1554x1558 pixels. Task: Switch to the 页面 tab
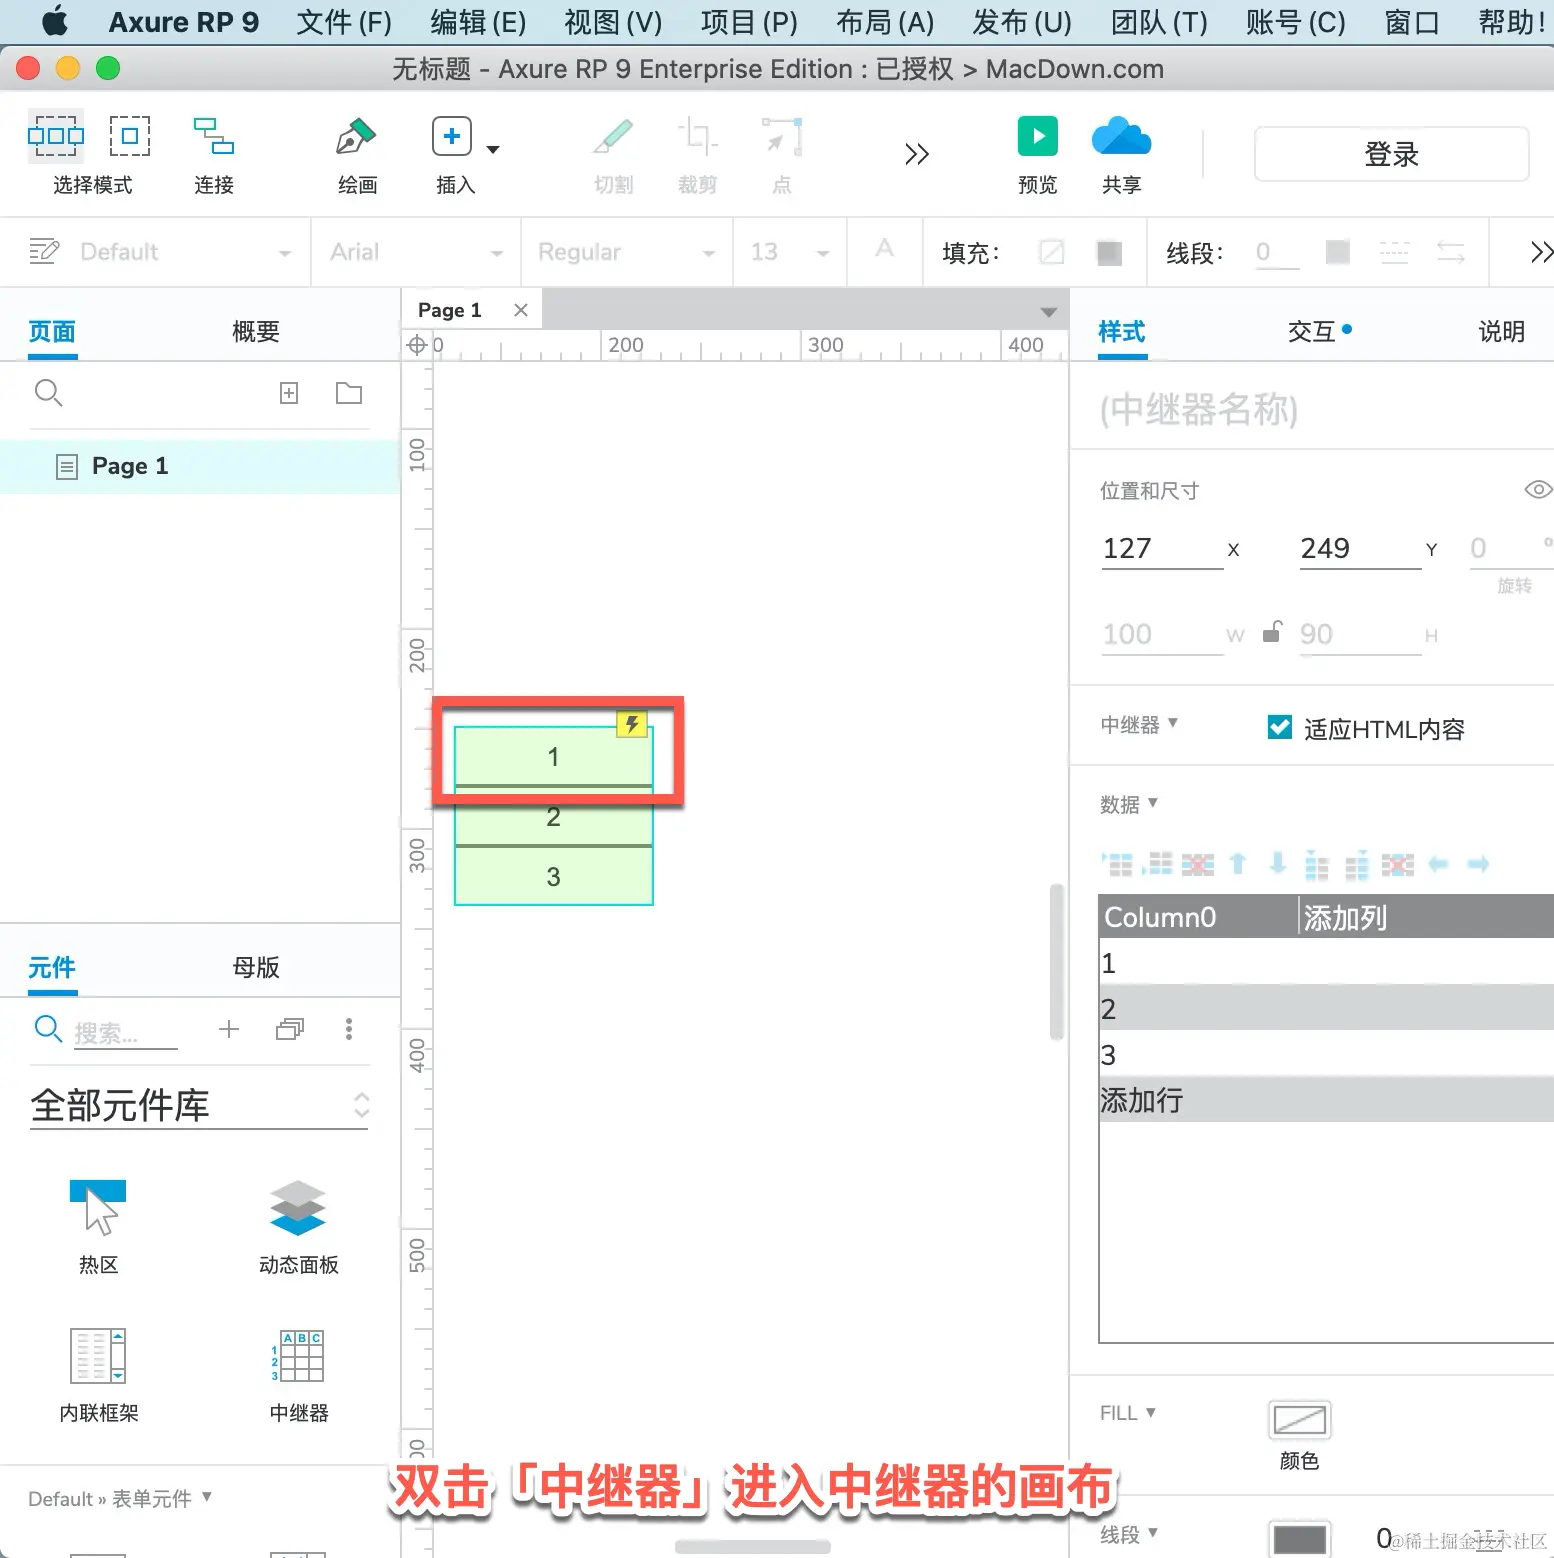tap(52, 332)
